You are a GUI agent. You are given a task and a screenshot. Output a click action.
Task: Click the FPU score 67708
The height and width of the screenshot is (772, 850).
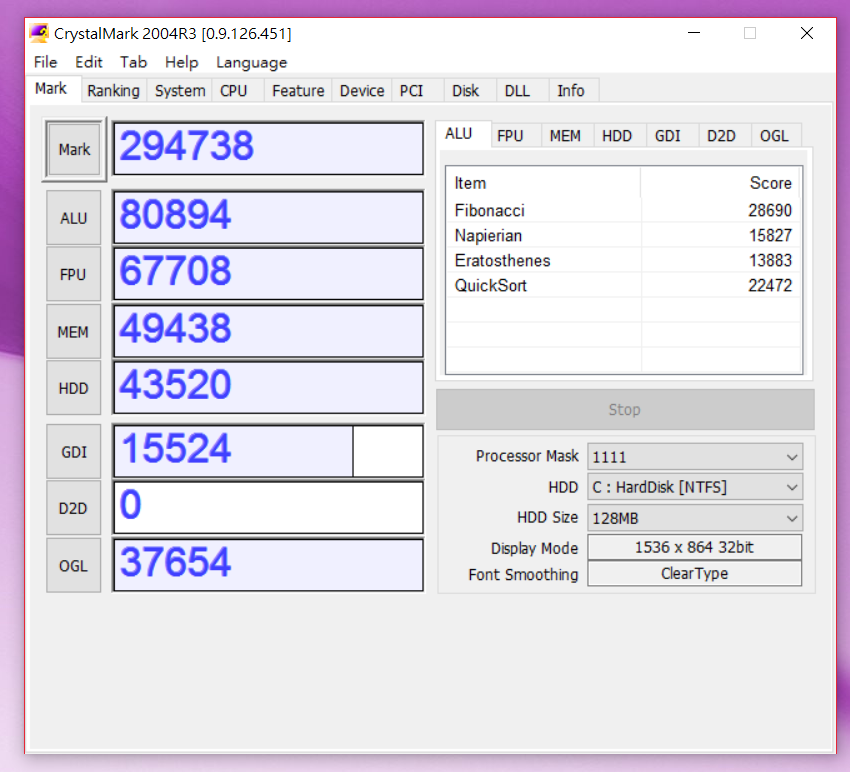click(x=268, y=273)
